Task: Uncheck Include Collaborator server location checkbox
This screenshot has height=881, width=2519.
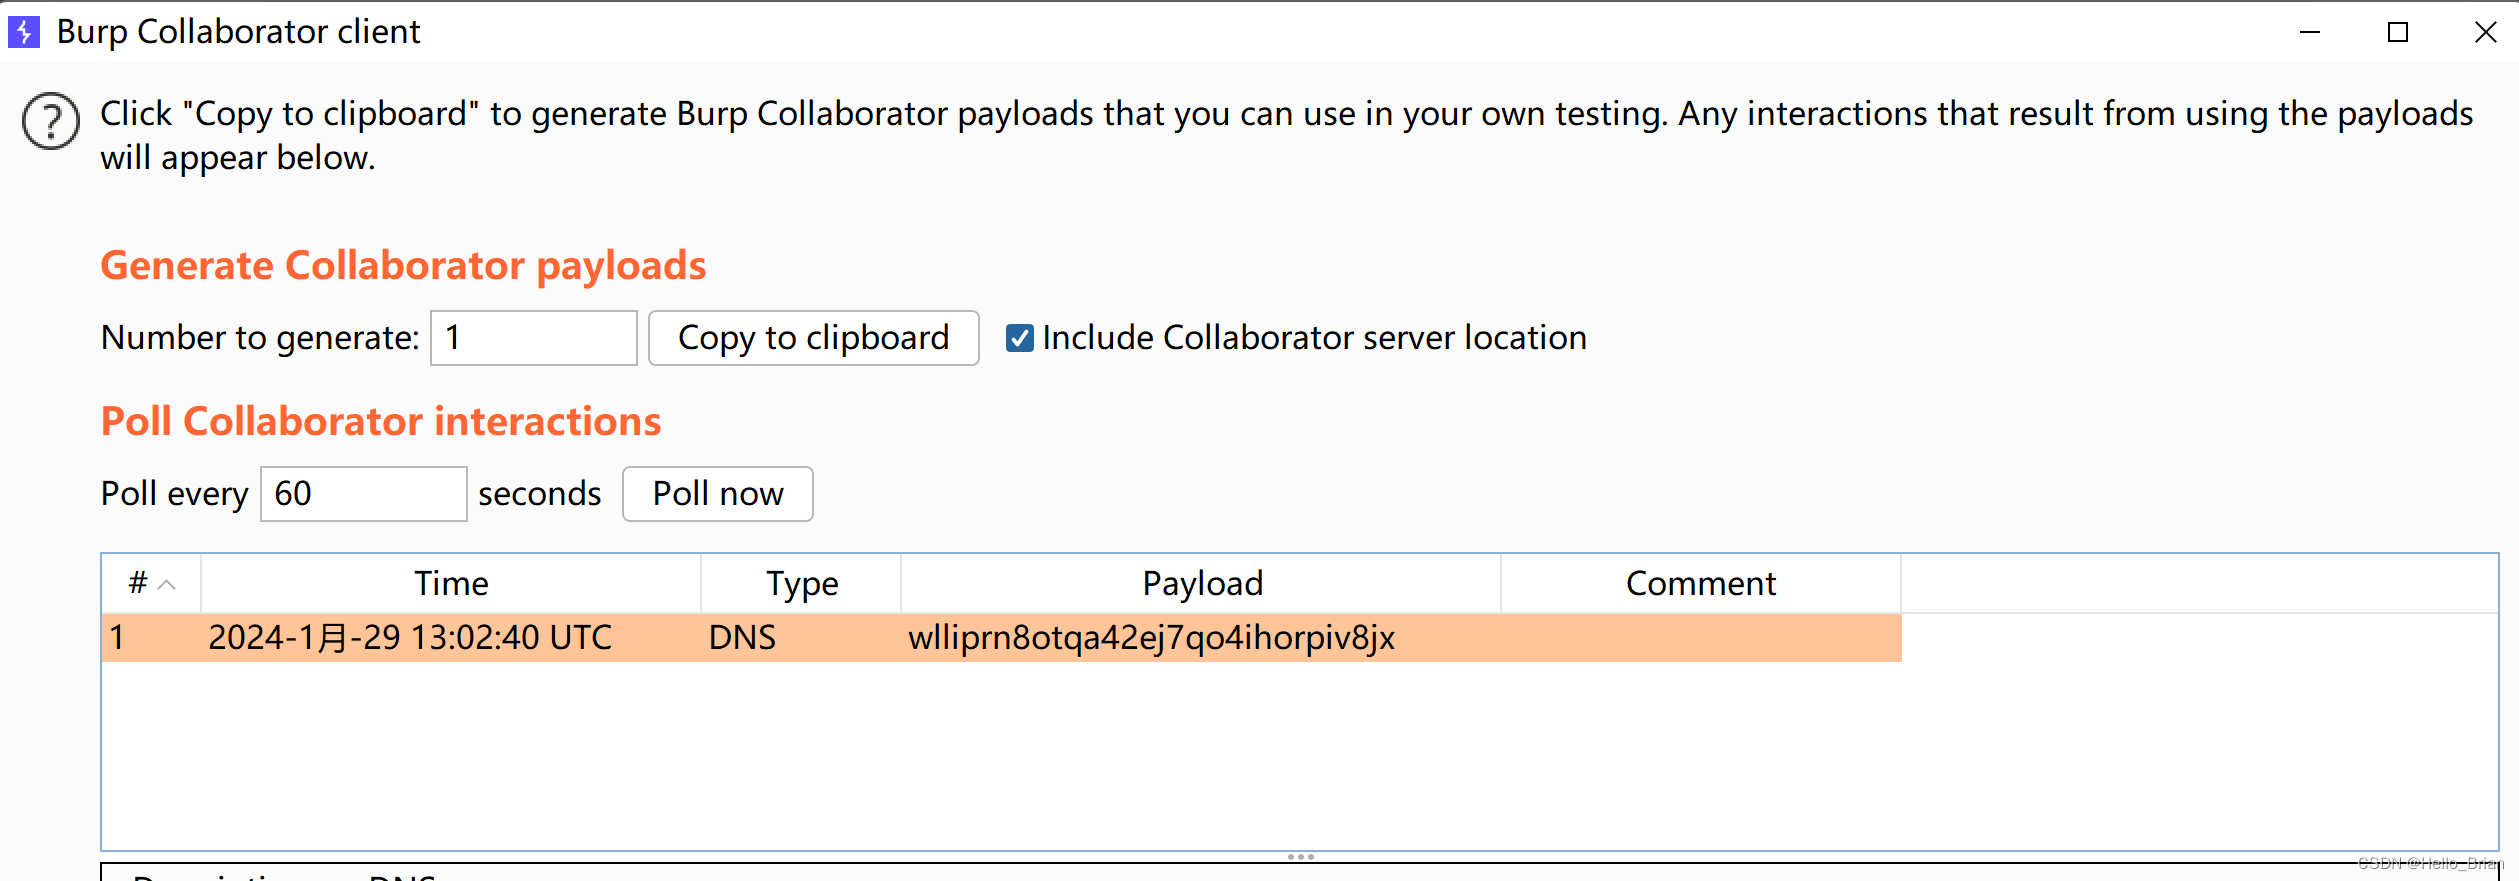Action: 1019,338
